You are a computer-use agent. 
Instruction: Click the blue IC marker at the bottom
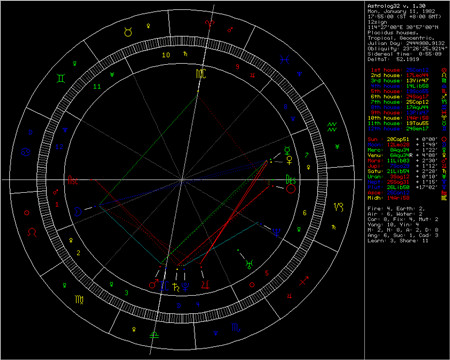click(x=164, y=286)
